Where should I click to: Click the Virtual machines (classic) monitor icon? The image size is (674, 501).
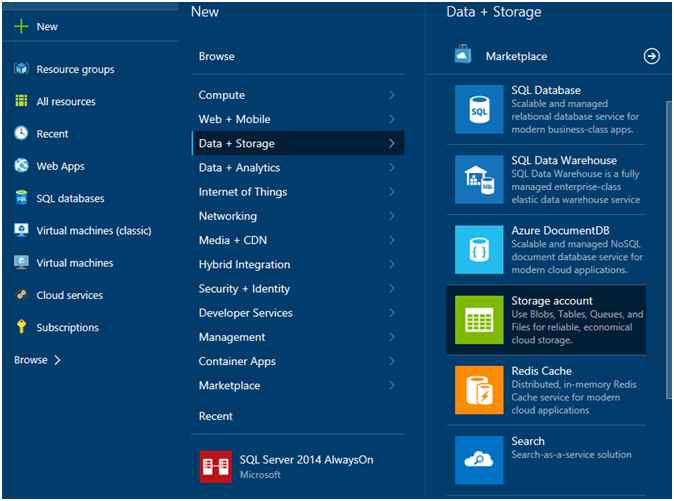[x=21, y=230]
